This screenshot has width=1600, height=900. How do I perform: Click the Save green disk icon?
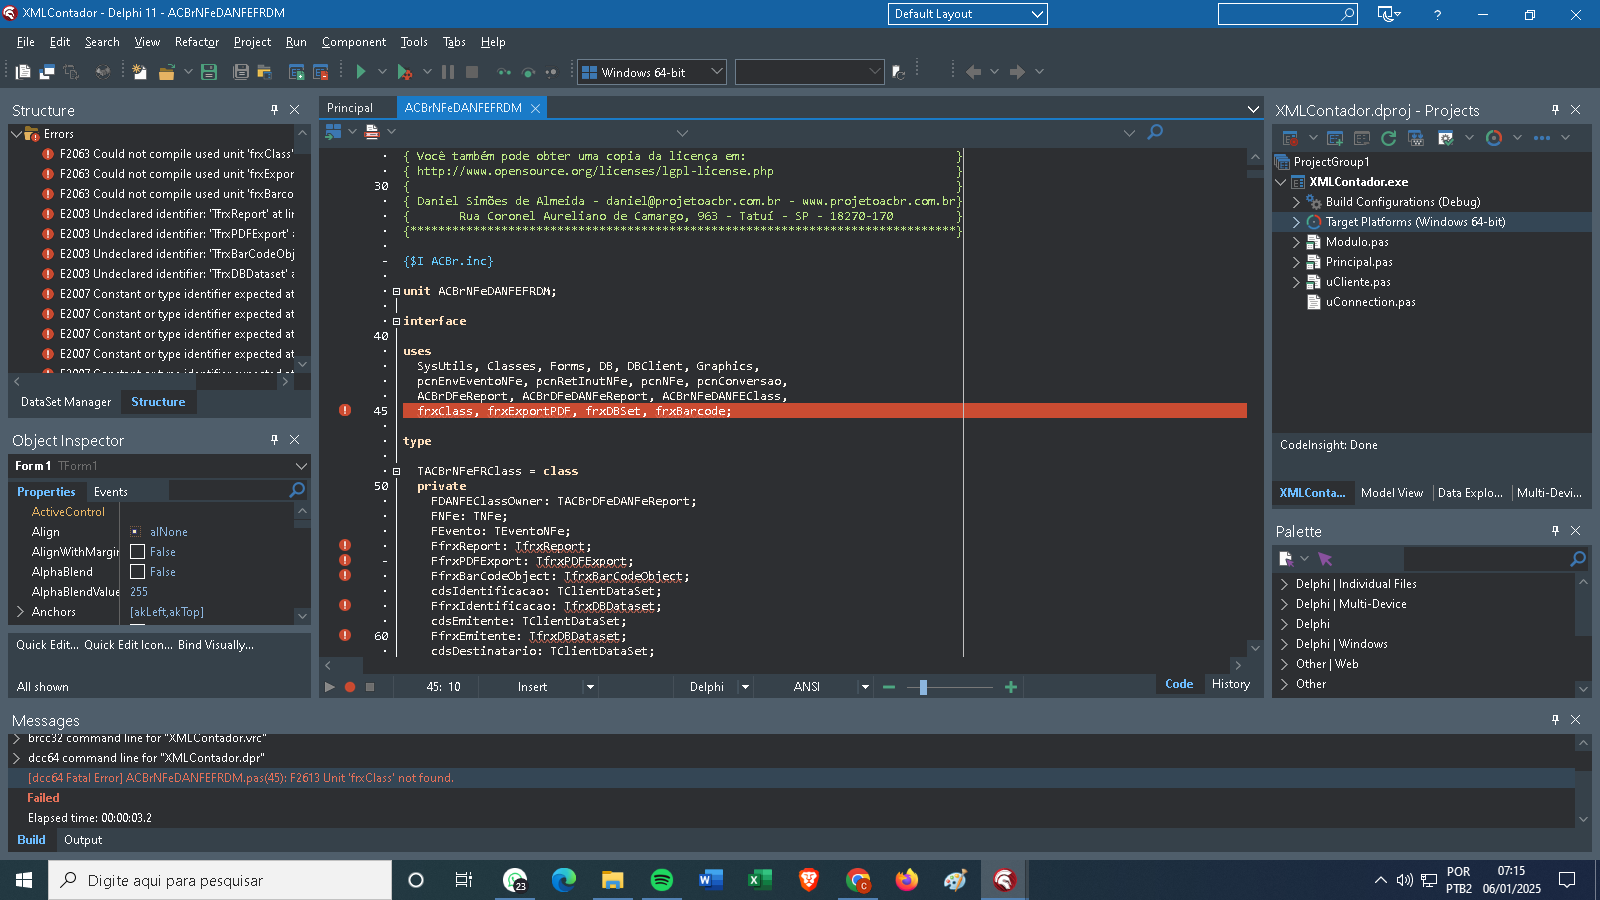(x=209, y=72)
